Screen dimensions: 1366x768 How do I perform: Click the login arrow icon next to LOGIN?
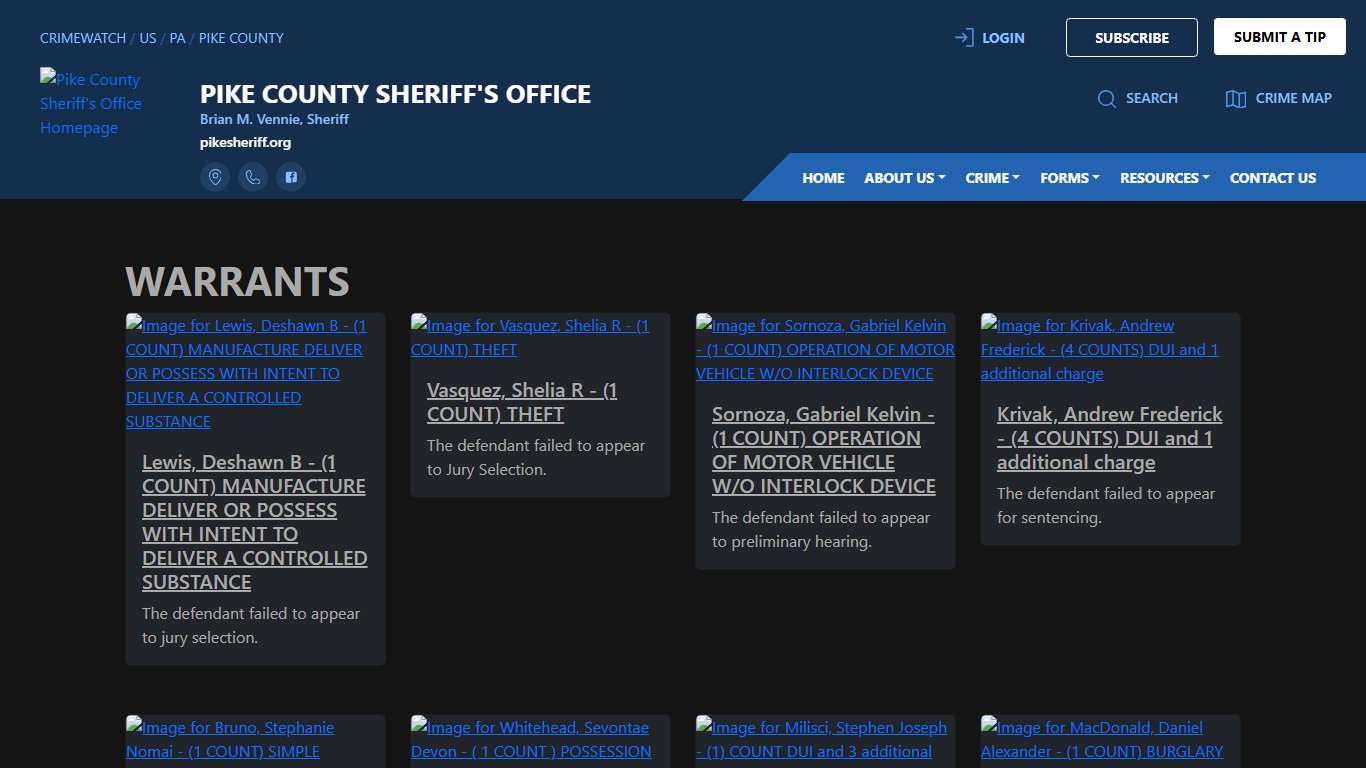(963, 37)
